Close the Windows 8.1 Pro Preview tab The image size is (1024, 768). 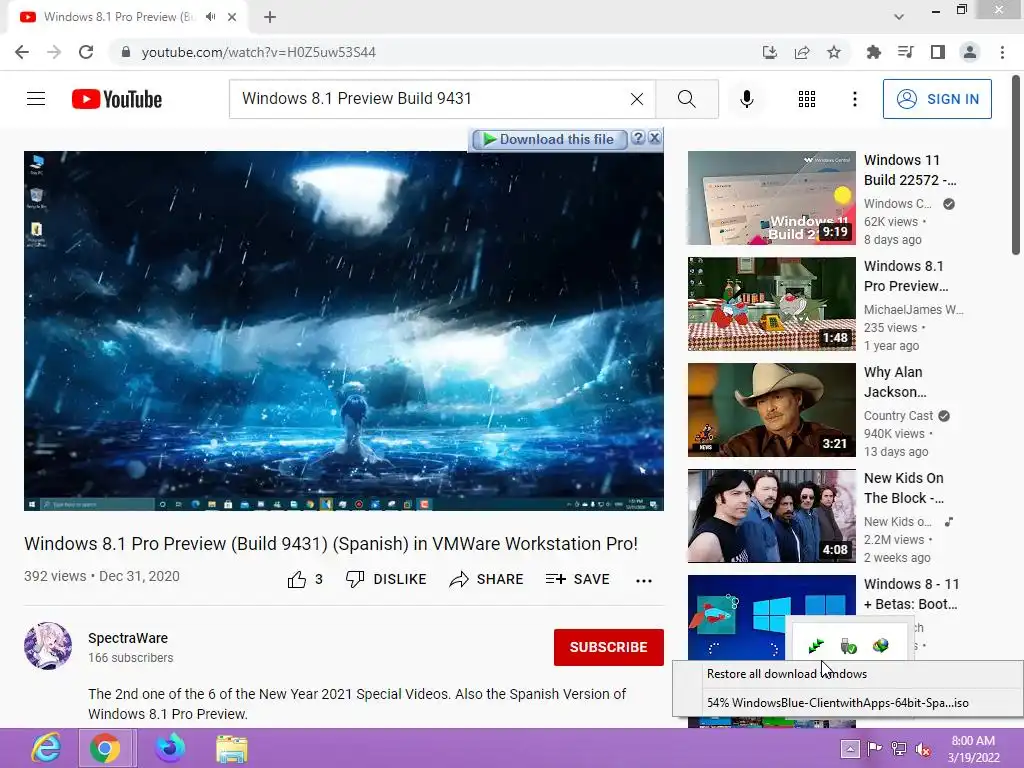tap(232, 17)
